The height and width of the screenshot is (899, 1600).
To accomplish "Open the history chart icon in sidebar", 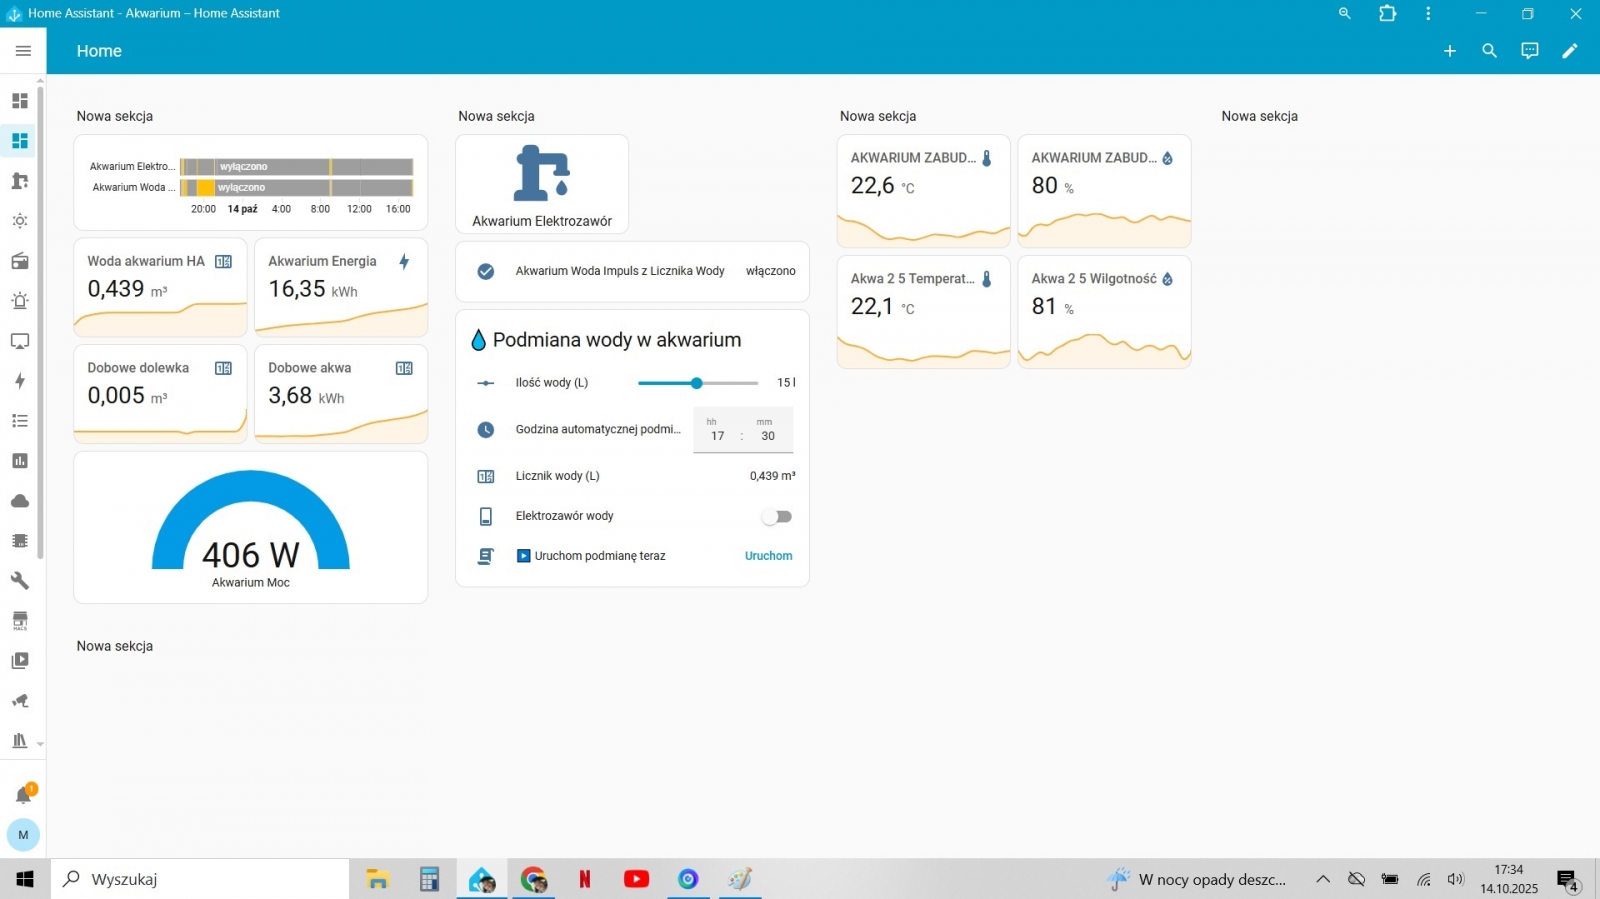I will pos(20,461).
